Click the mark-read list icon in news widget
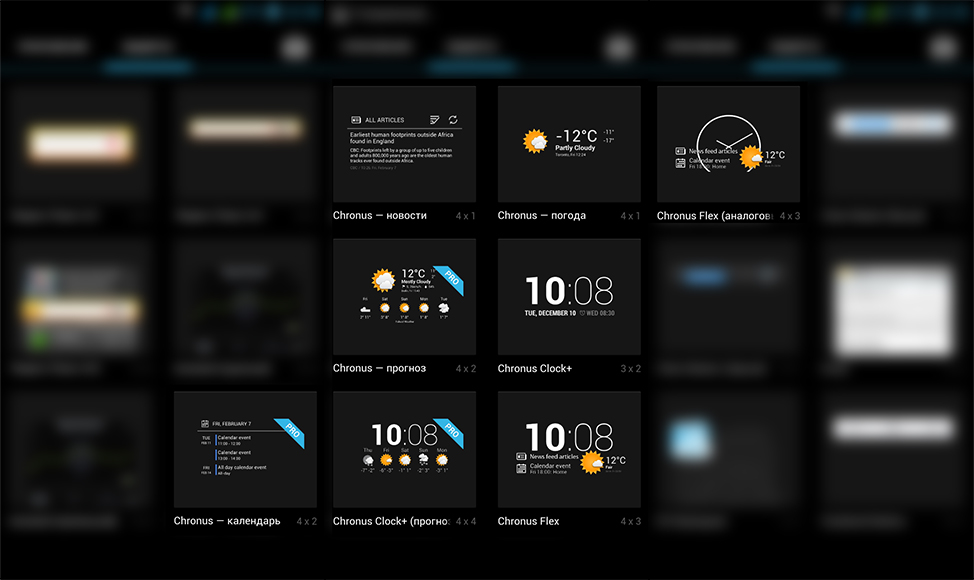Viewport: 974px width, 580px height. coord(435,119)
